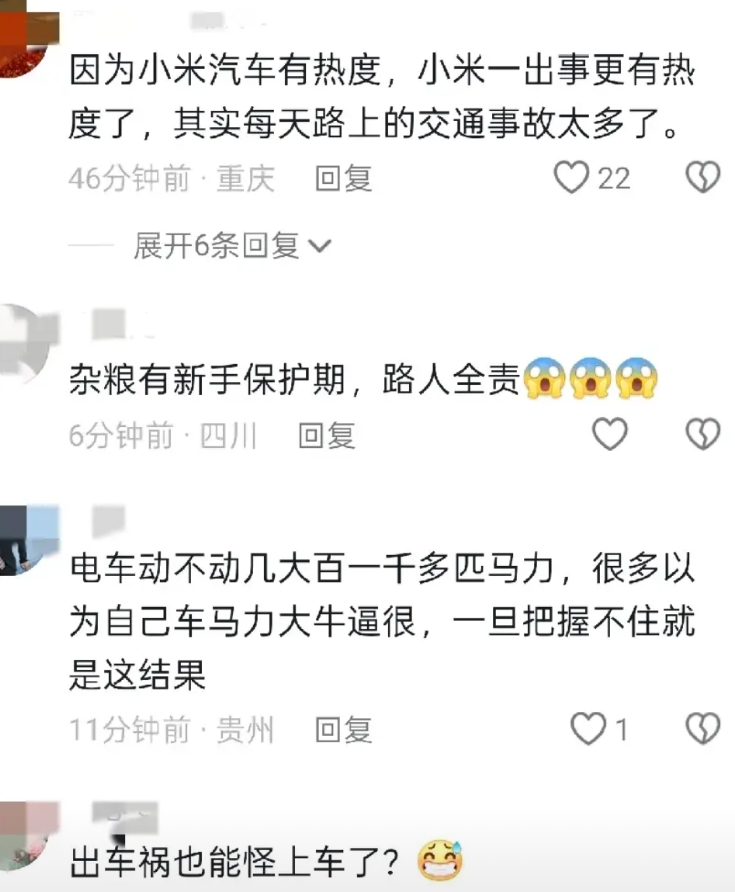Open avatar of the 电车动不动 commenter
This screenshot has width=735, height=892.
pos(26,540)
